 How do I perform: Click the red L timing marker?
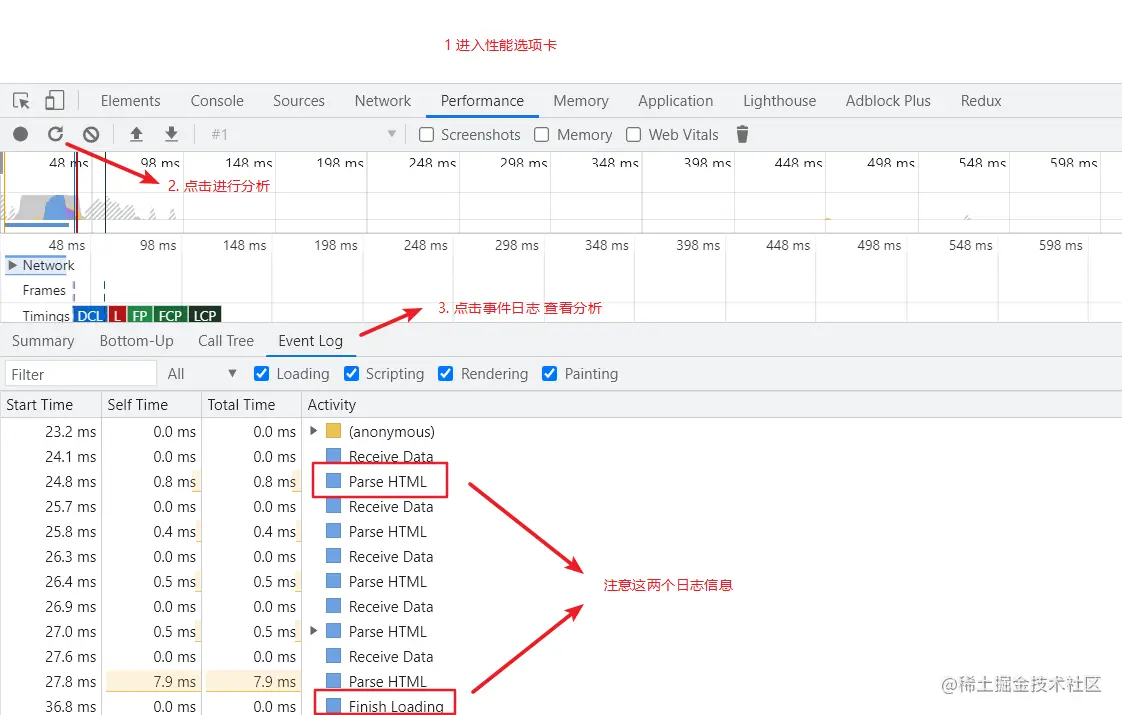[x=117, y=316]
